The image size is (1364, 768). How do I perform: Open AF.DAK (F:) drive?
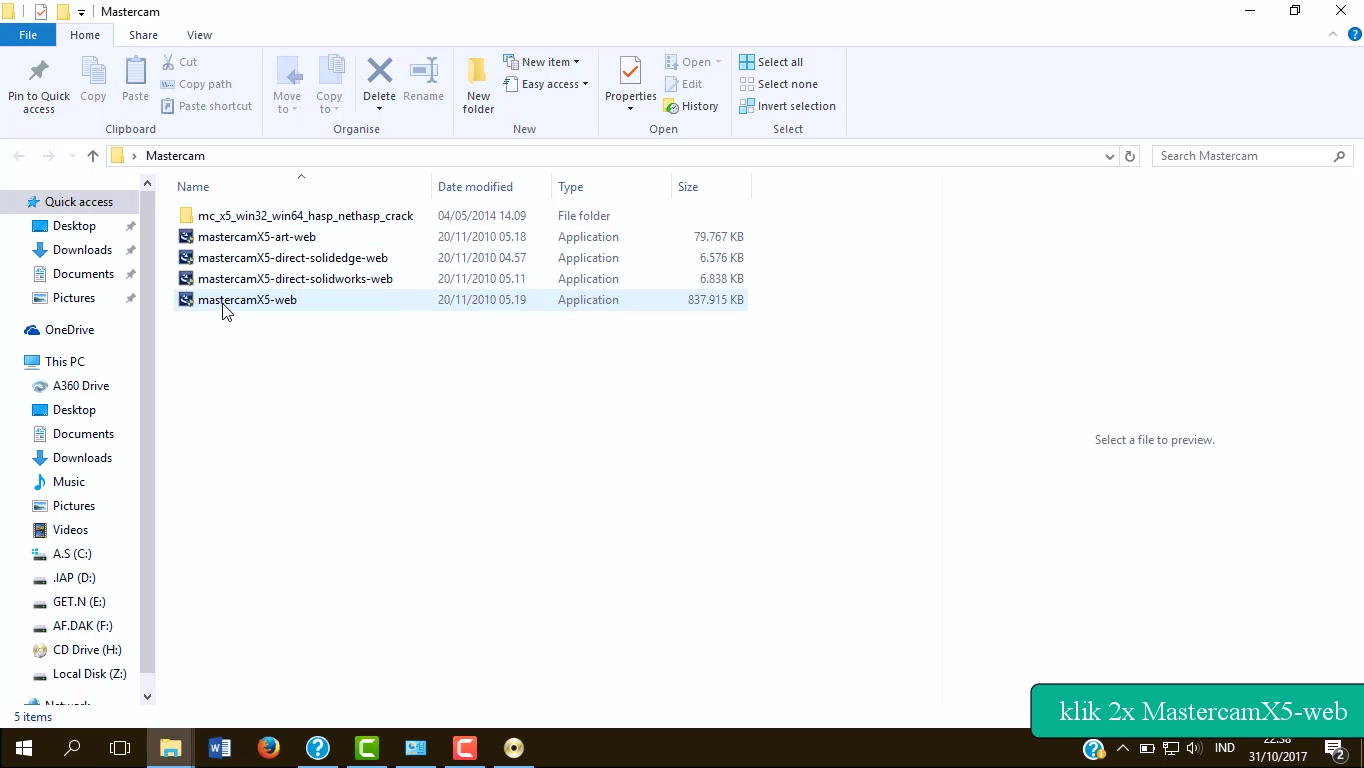pyautogui.click(x=82, y=626)
